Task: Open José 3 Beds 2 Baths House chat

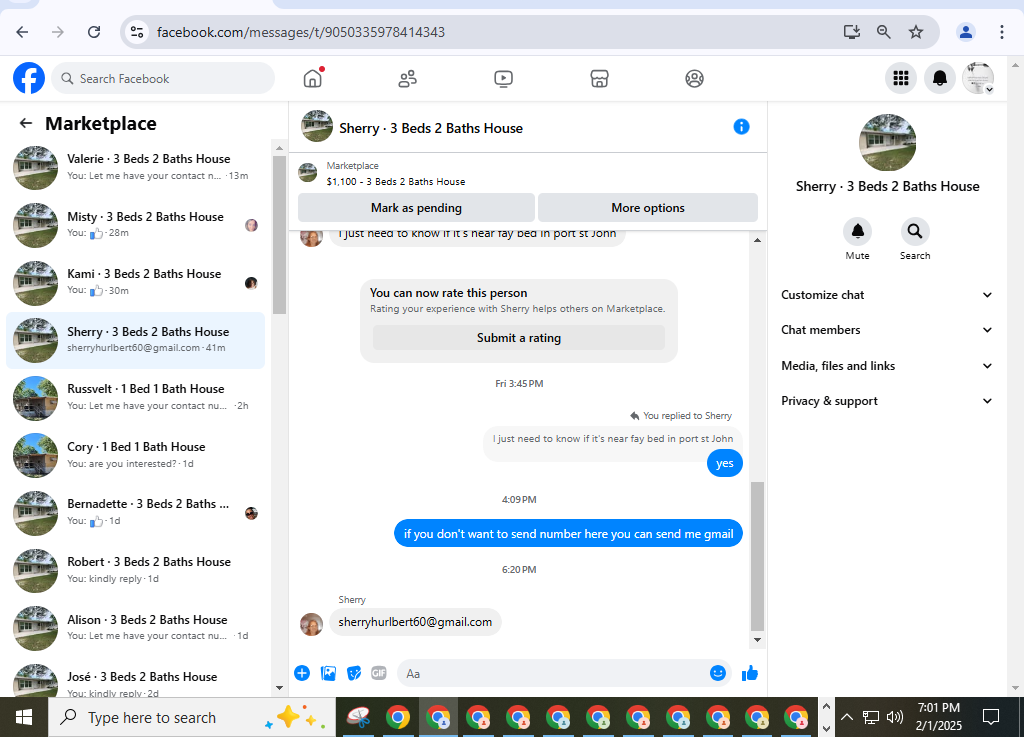Action: pos(136,679)
